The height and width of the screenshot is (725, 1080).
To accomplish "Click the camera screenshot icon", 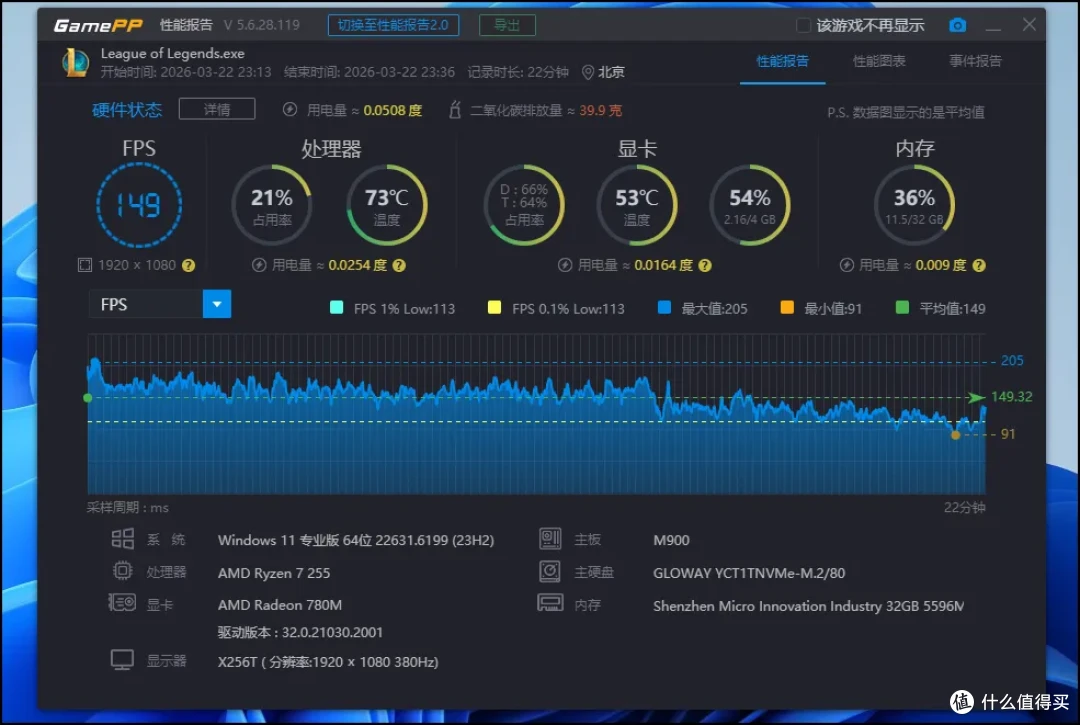I will (957, 25).
